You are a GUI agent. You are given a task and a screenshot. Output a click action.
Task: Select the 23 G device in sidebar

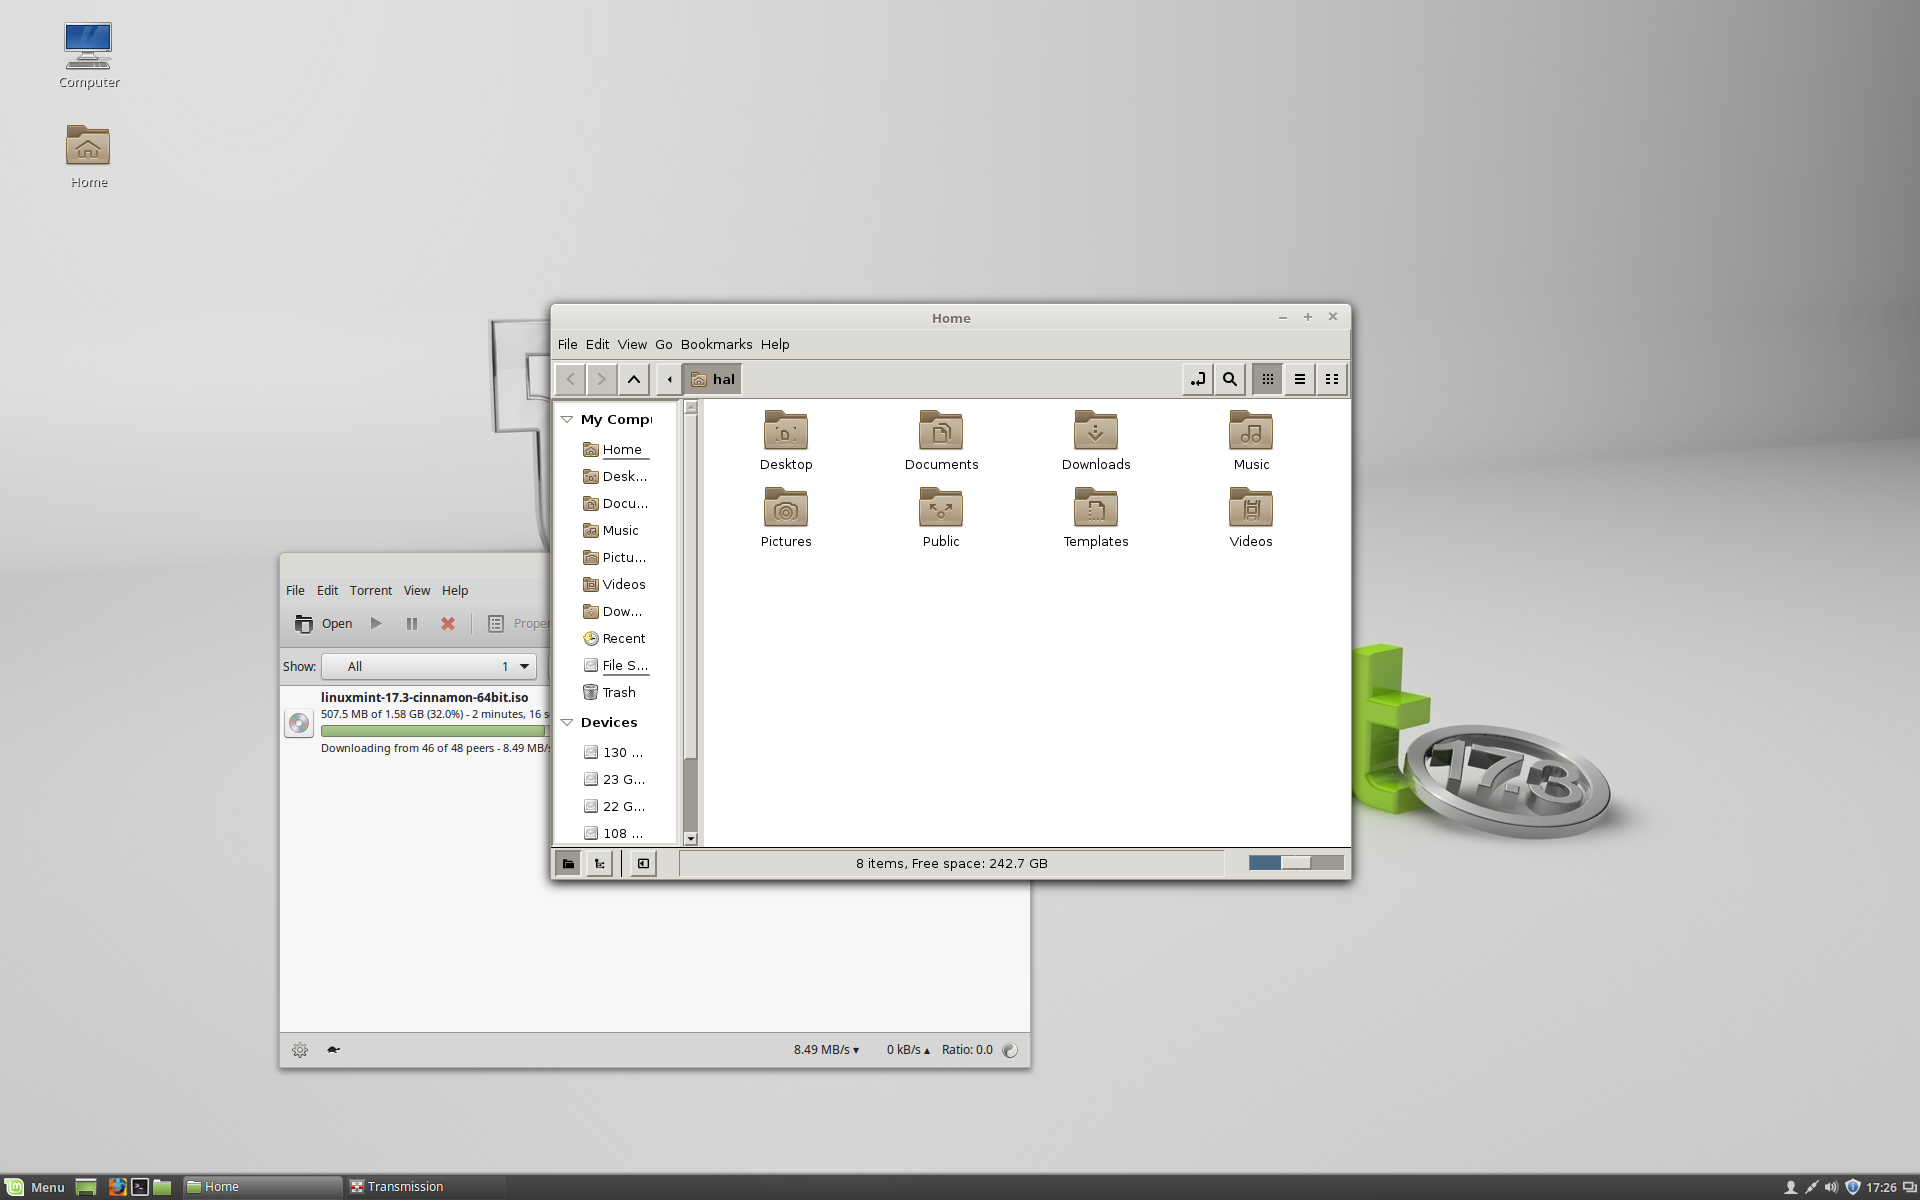click(613, 780)
